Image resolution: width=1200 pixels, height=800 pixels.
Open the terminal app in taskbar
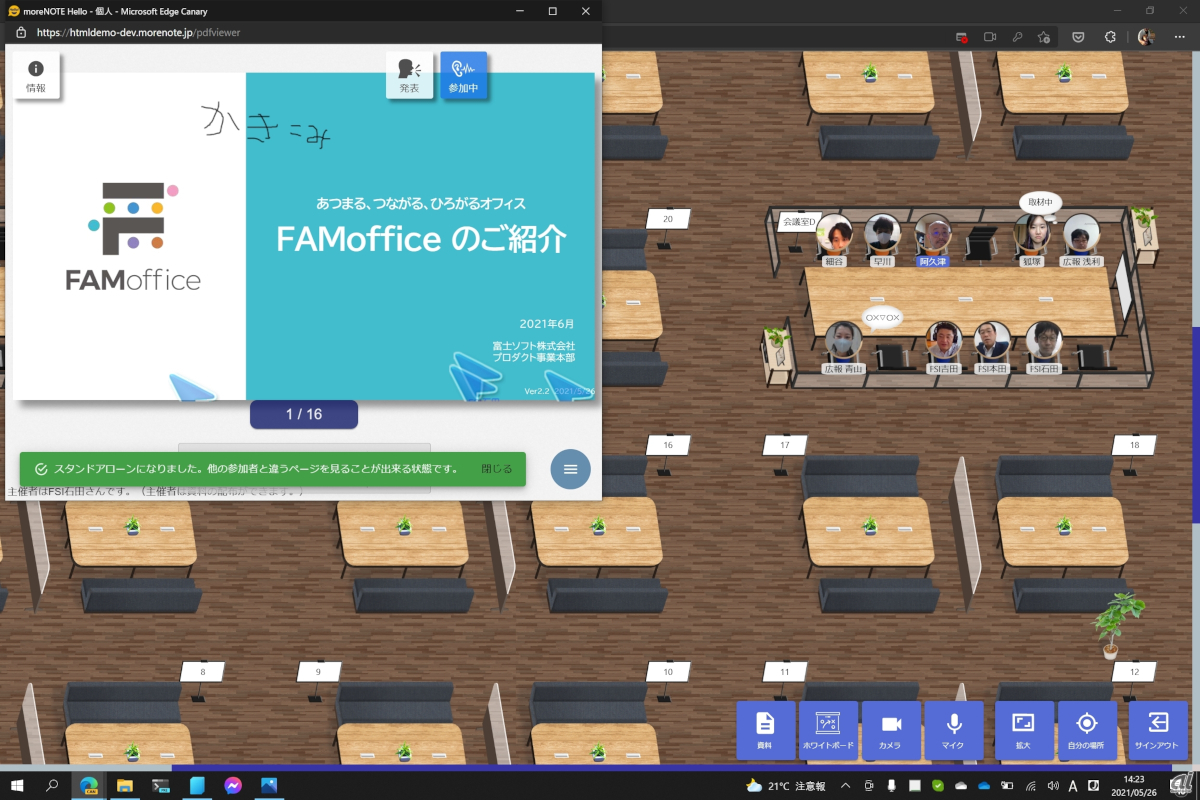click(161, 785)
